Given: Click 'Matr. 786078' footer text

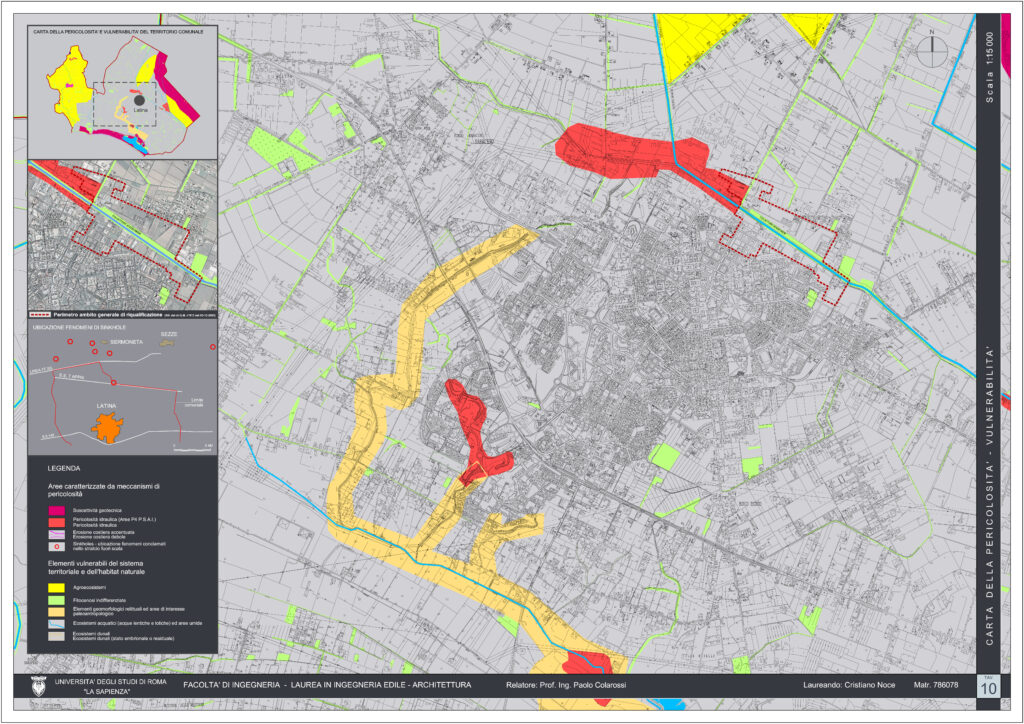Looking at the screenshot, I should click(x=936, y=685).
